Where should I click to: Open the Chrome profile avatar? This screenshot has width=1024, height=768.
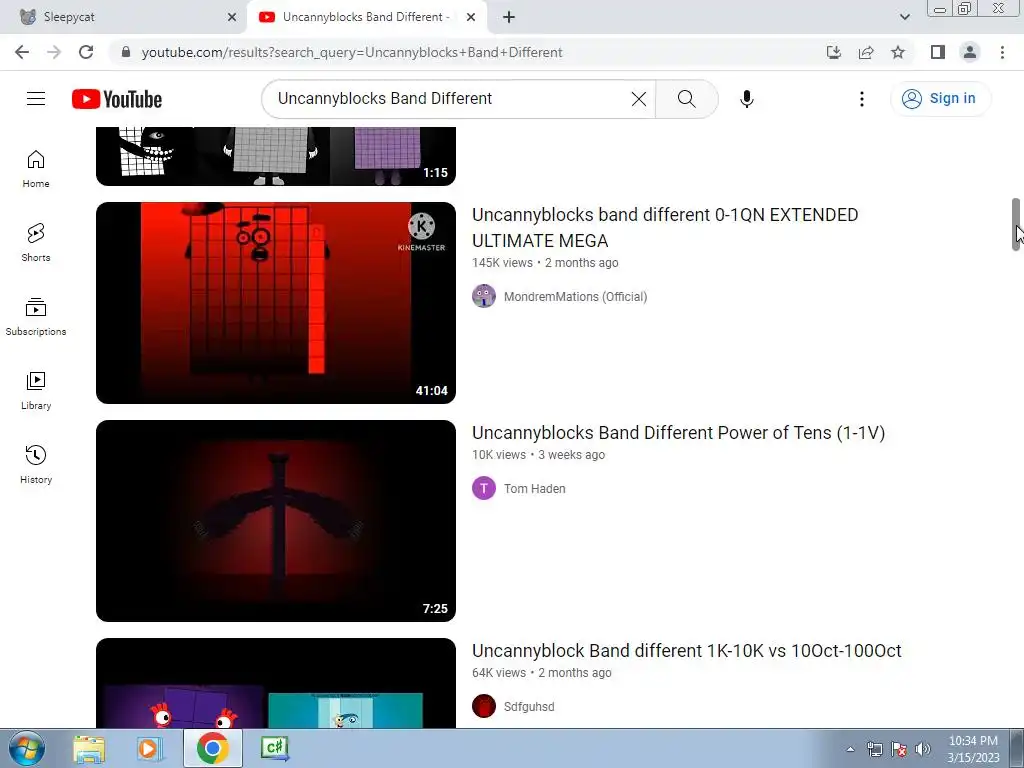click(970, 52)
